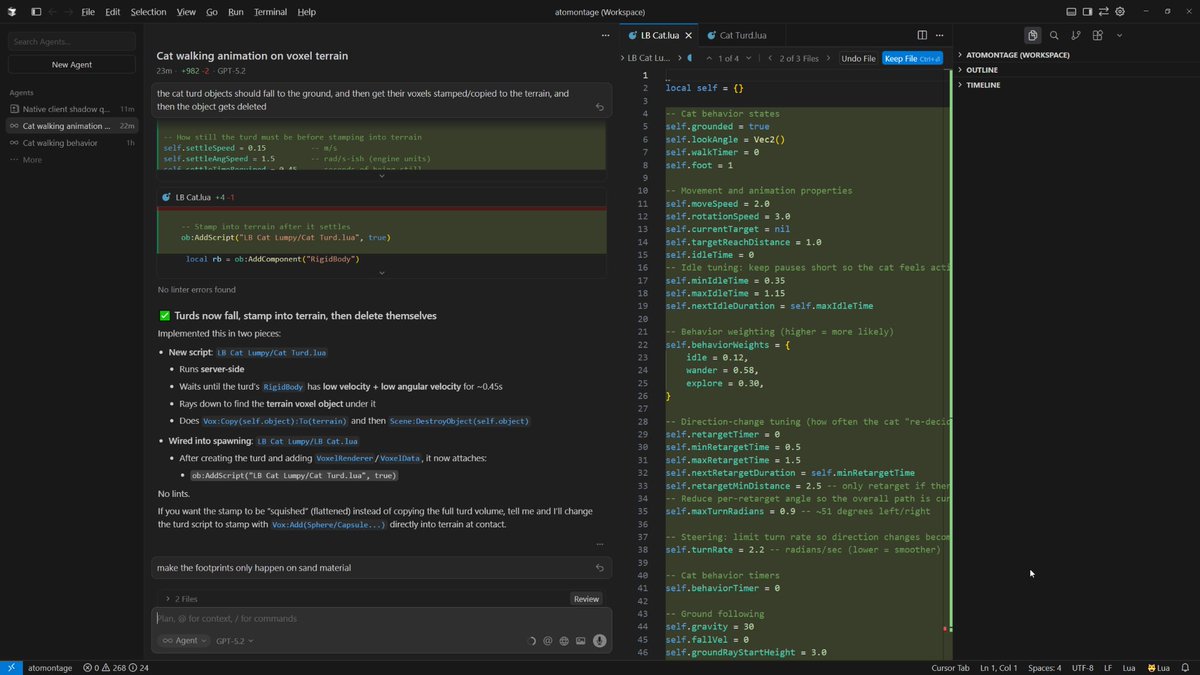The width and height of the screenshot is (1200, 675).
Task: Go to next changed file
Action: [x=829, y=58]
